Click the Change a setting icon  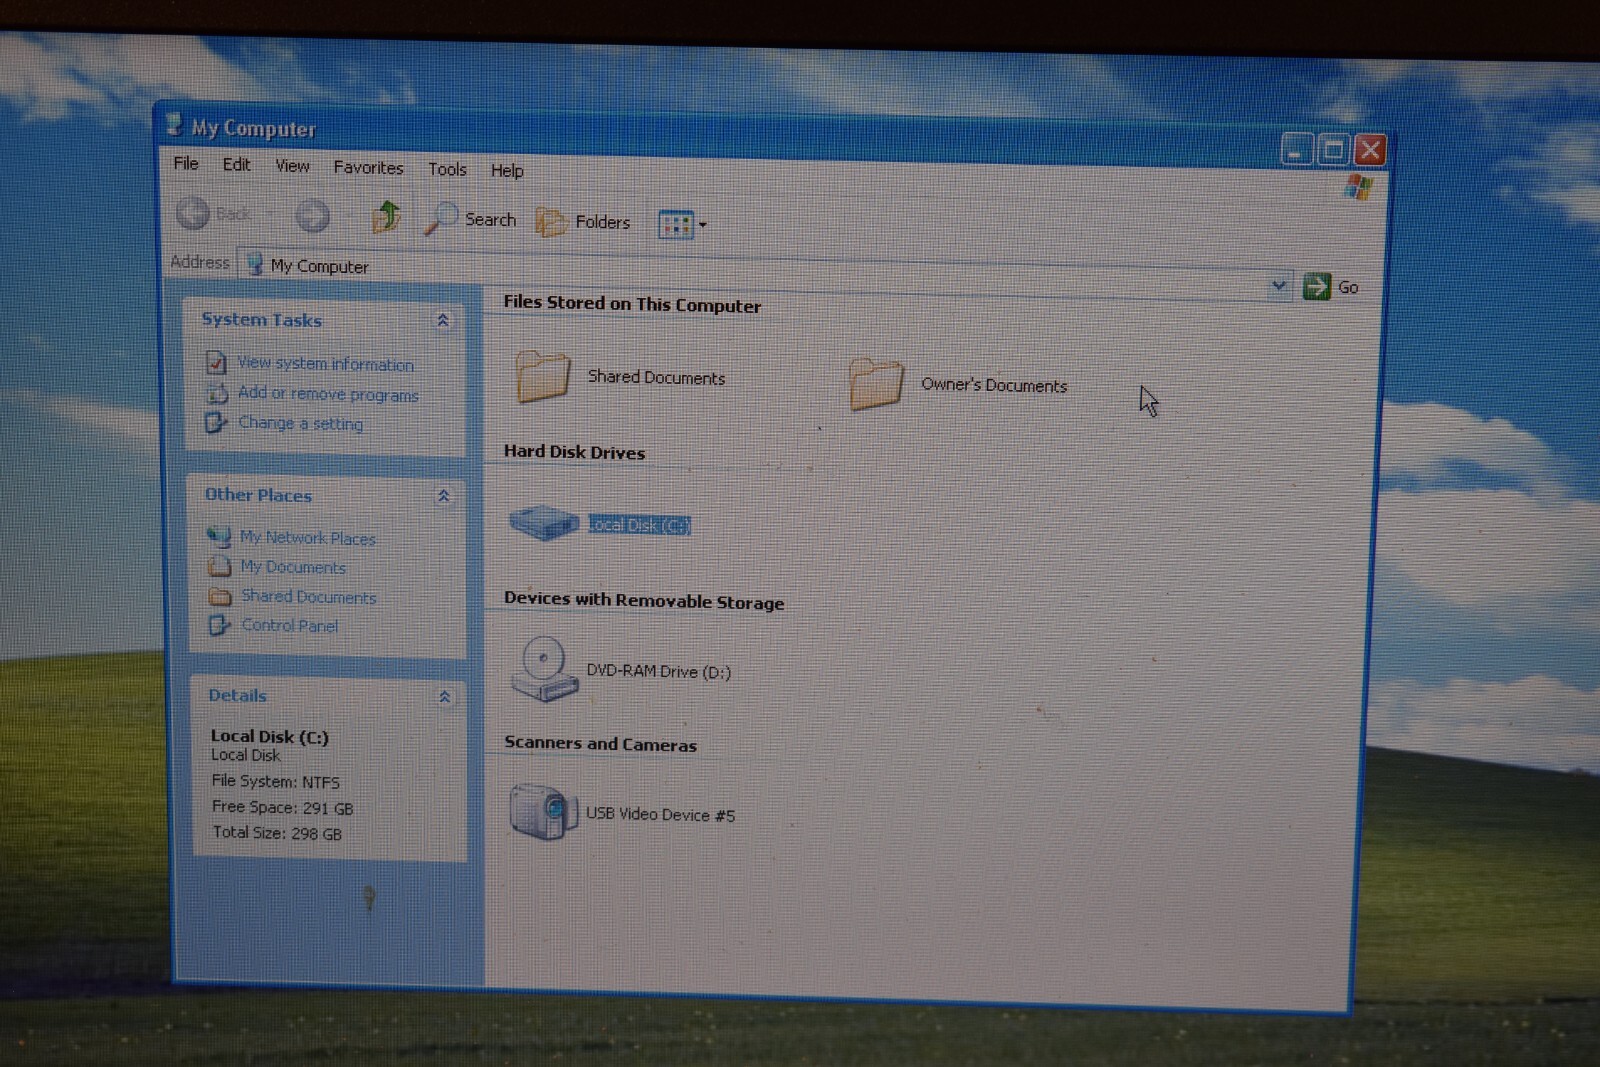[216, 422]
